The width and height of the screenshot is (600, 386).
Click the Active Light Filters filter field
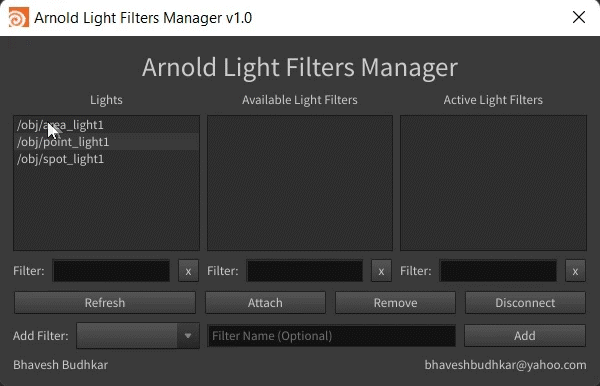498,271
